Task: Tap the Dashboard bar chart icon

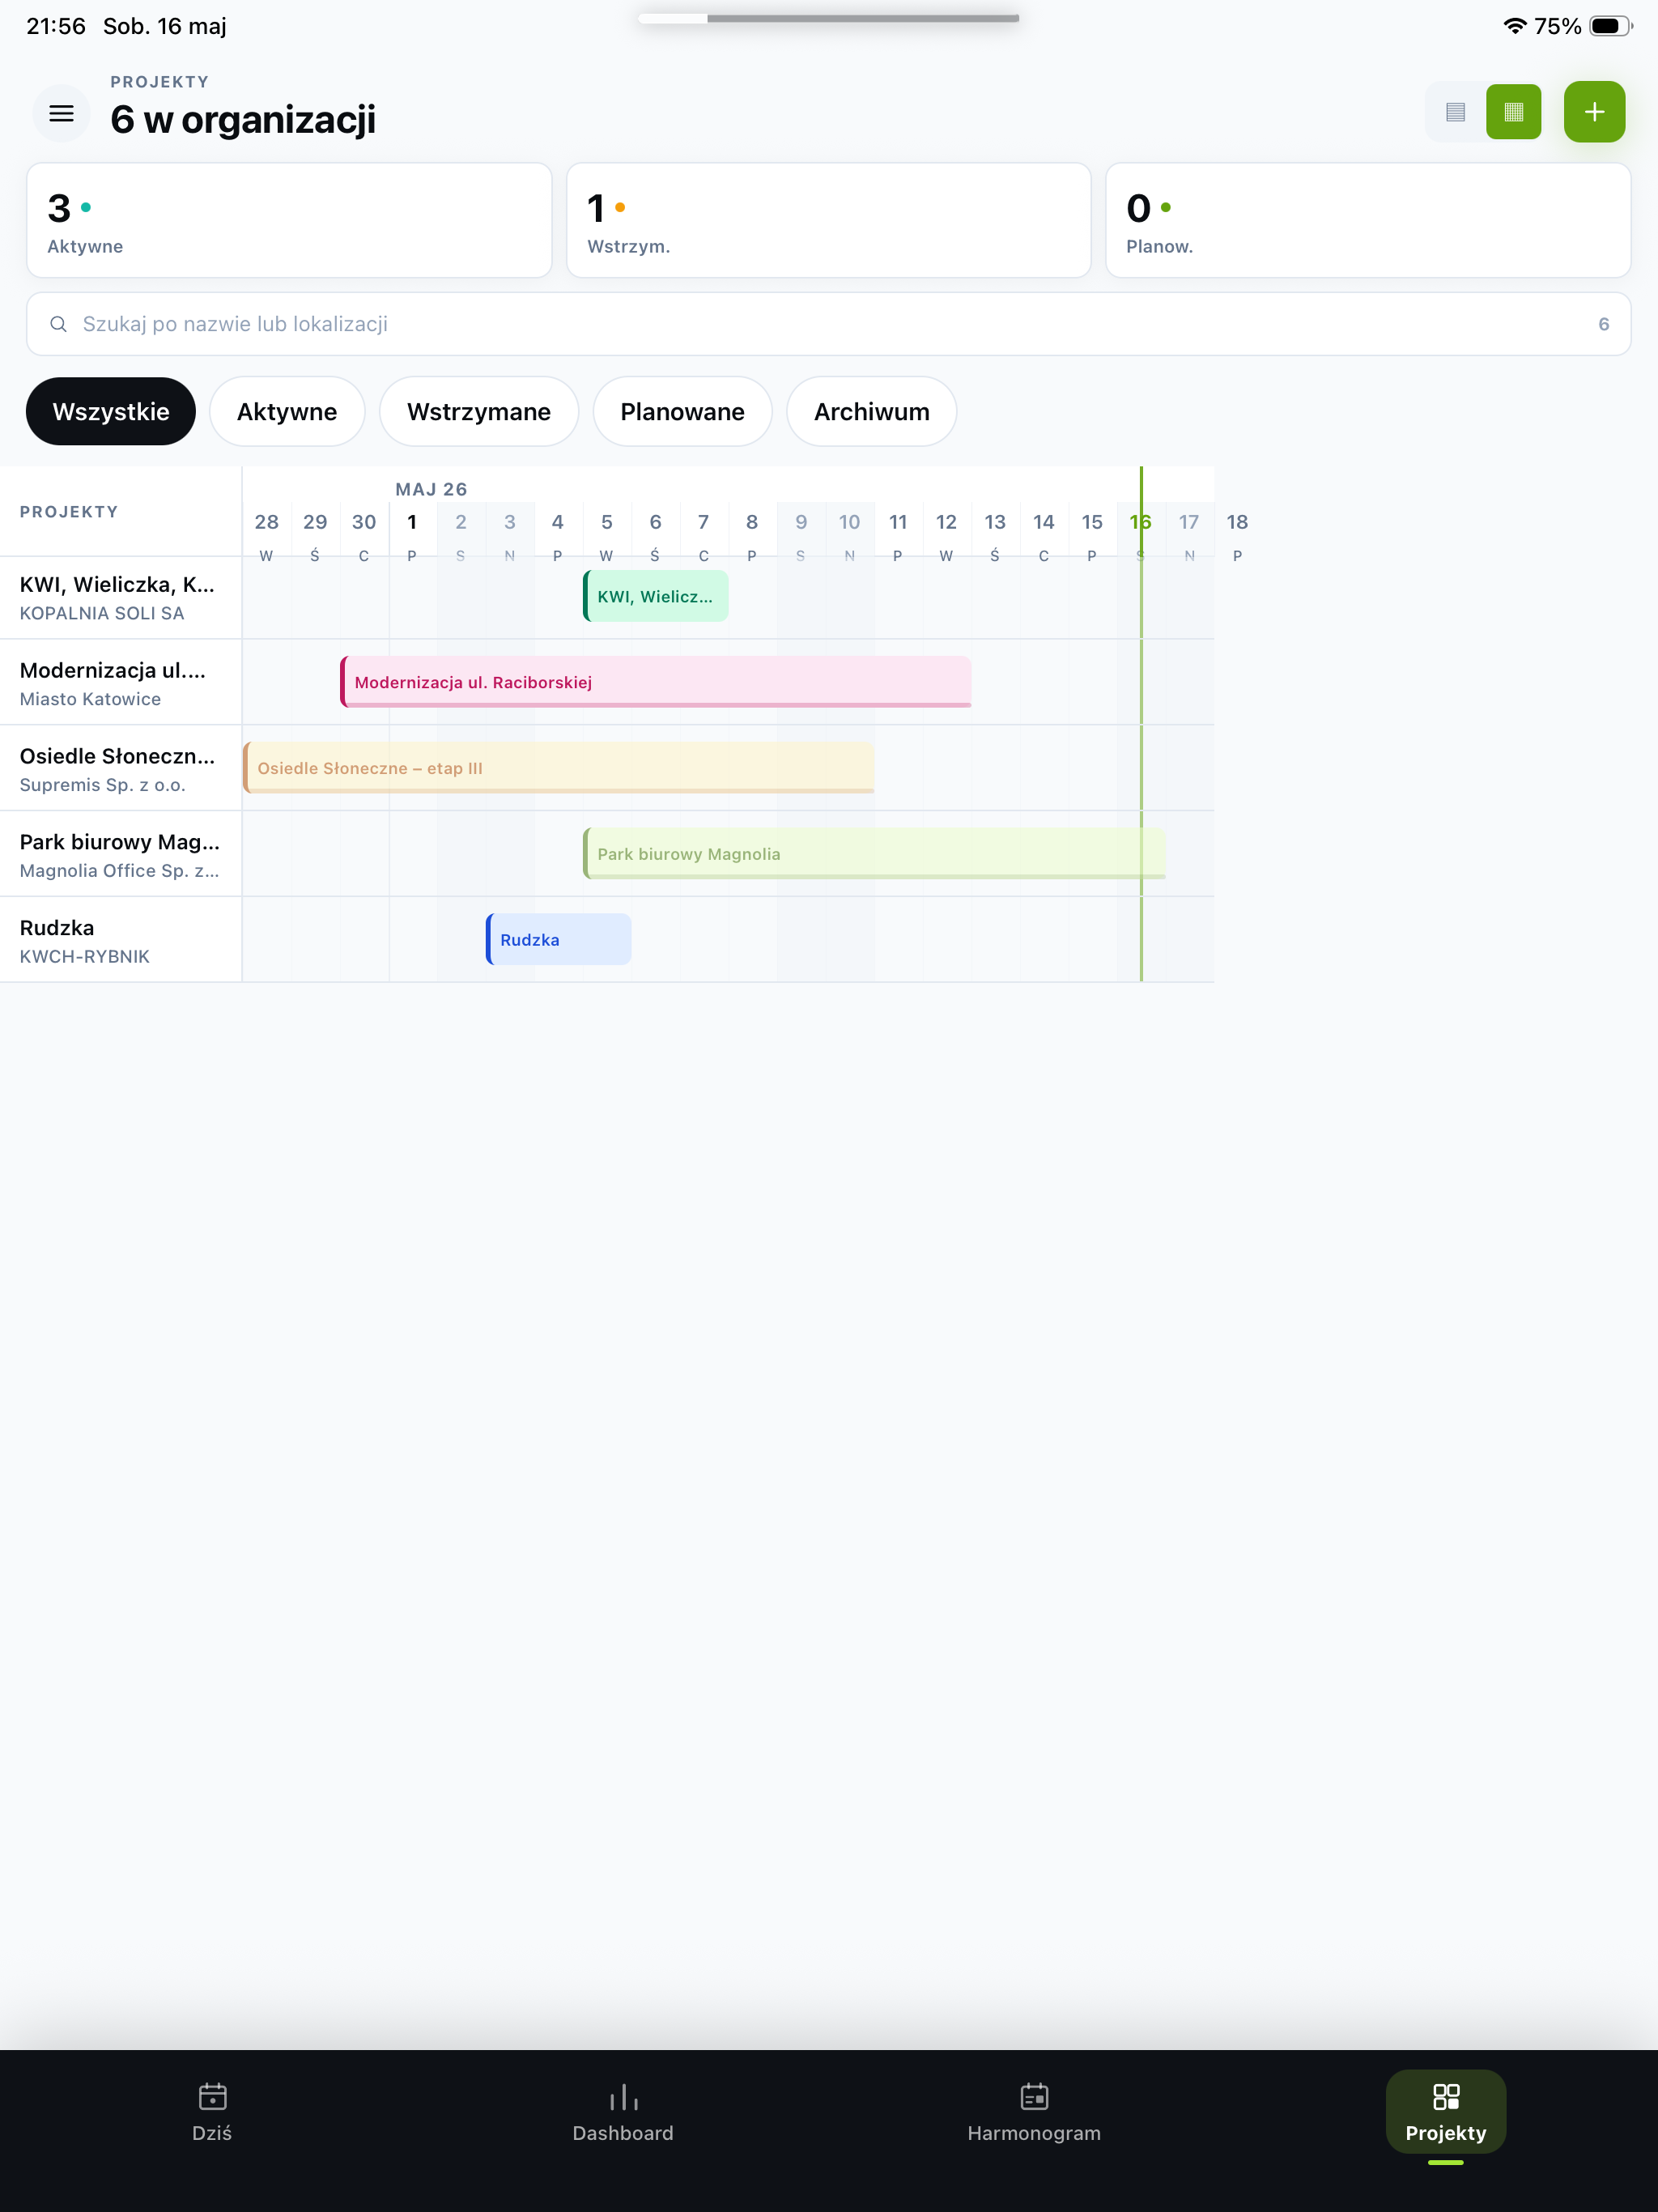Action: (x=623, y=2096)
